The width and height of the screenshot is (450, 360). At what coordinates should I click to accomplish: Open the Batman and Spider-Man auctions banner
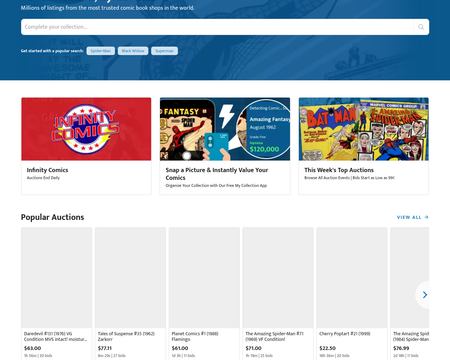[x=364, y=129]
